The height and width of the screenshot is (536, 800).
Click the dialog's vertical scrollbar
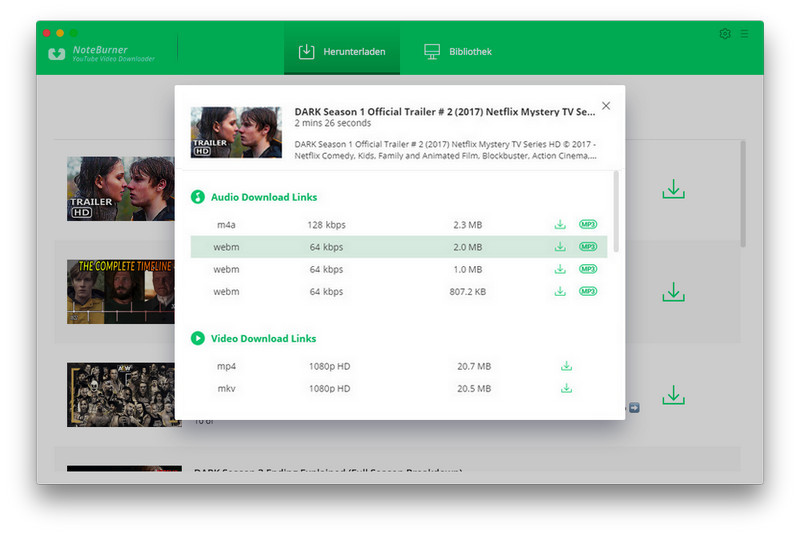616,212
